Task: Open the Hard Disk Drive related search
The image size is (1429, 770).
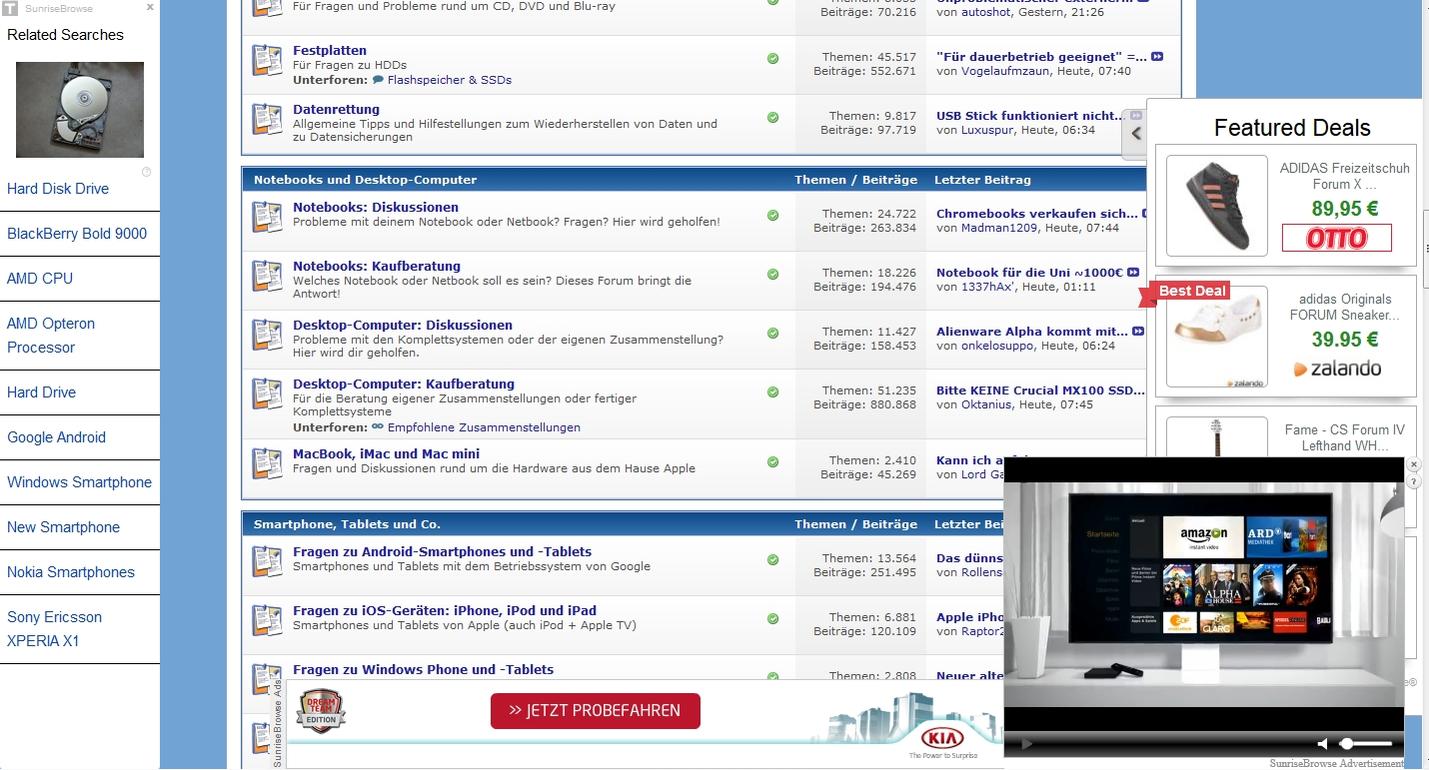Action: (x=58, y=189)
